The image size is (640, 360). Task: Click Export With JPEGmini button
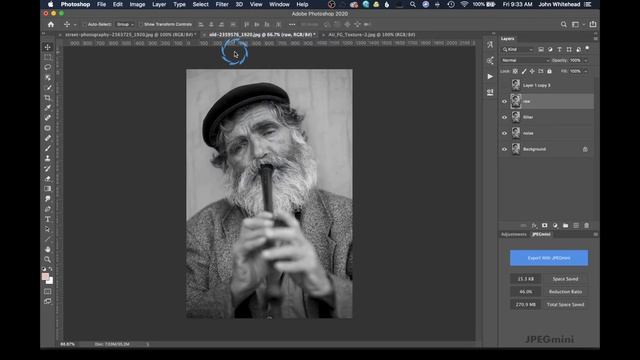click(549, 258)
